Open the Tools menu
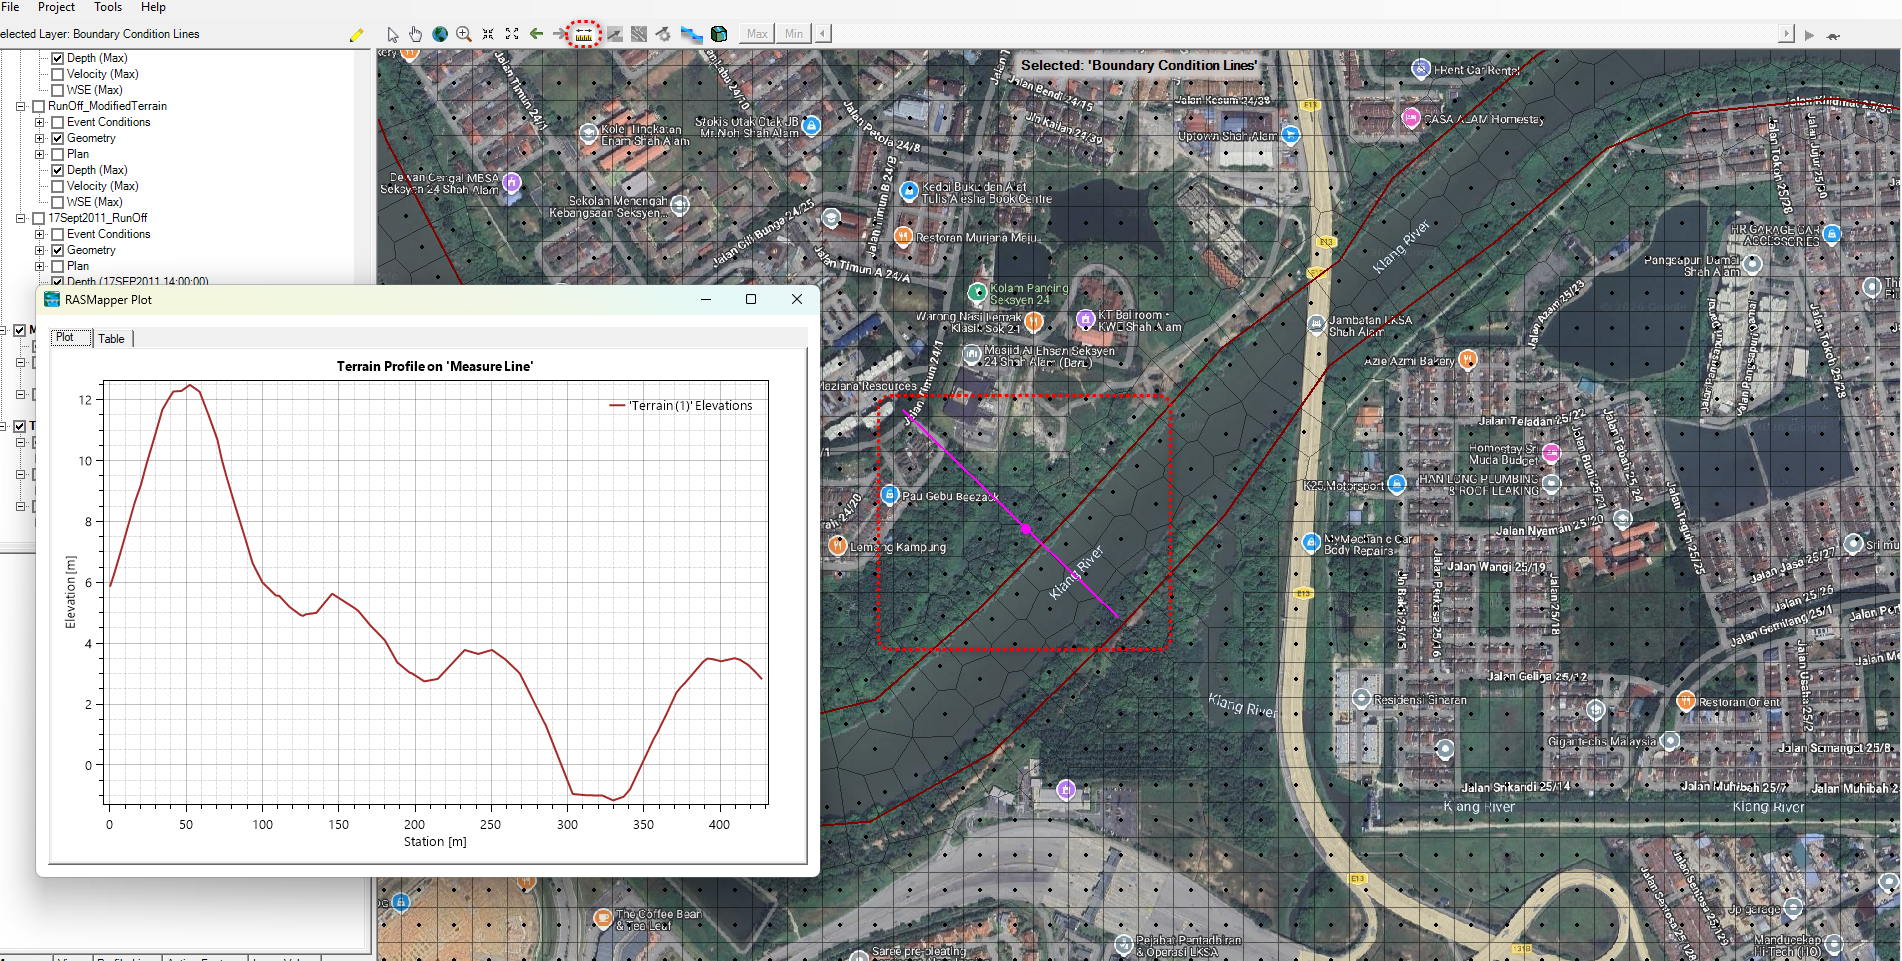Image resolution: width=1902 pixels, height=961 pixels. coord(108,7)
